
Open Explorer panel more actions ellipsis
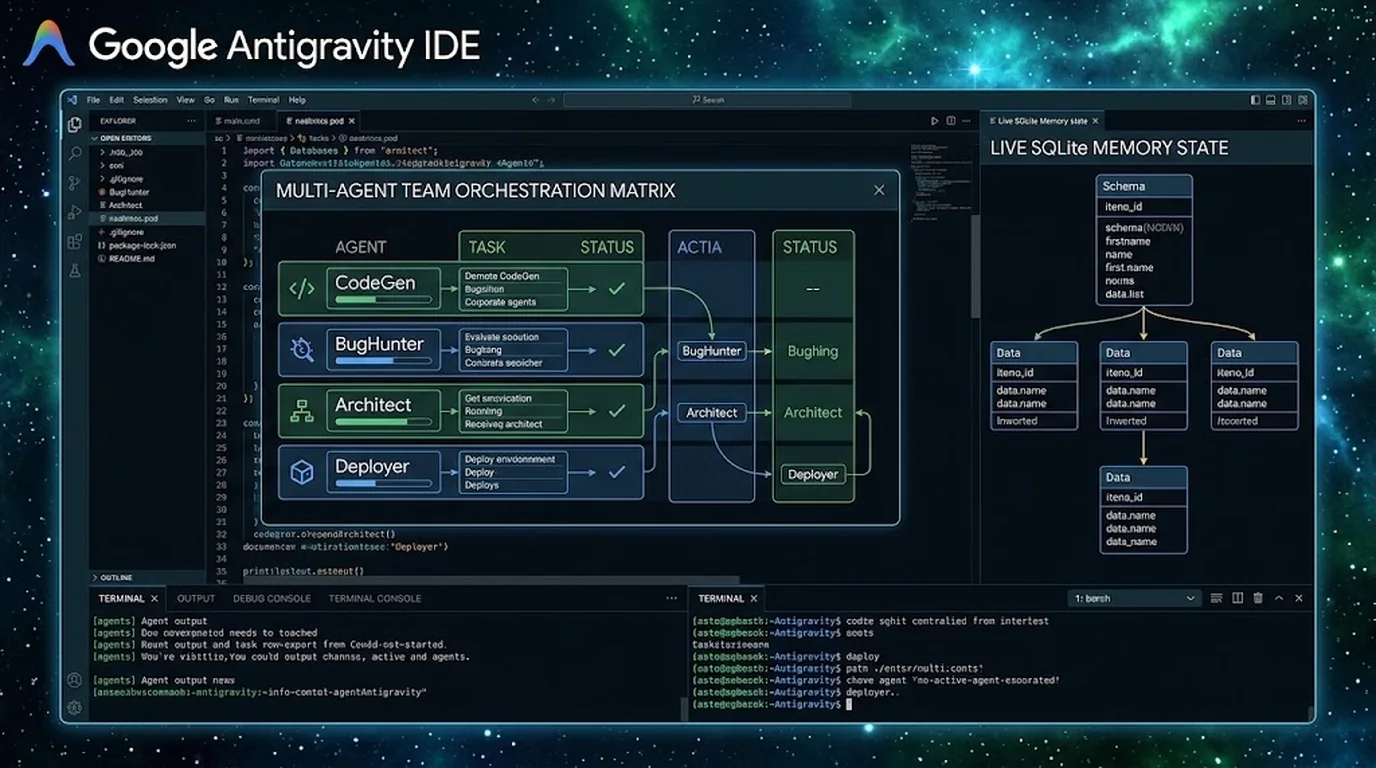point(191,121)
